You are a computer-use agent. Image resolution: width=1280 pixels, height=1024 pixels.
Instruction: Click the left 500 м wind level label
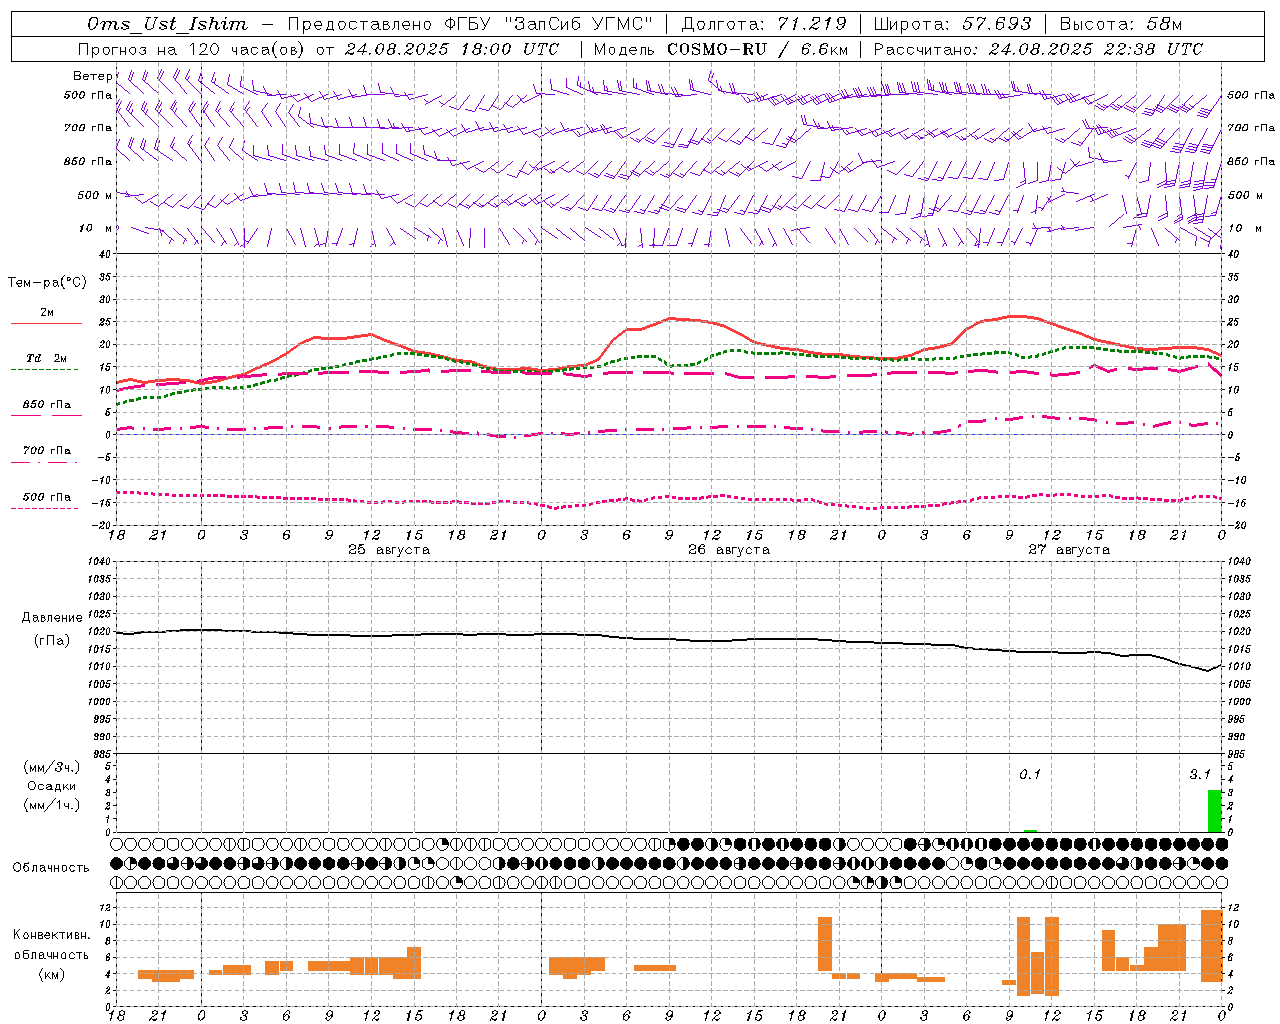(95, 195)
